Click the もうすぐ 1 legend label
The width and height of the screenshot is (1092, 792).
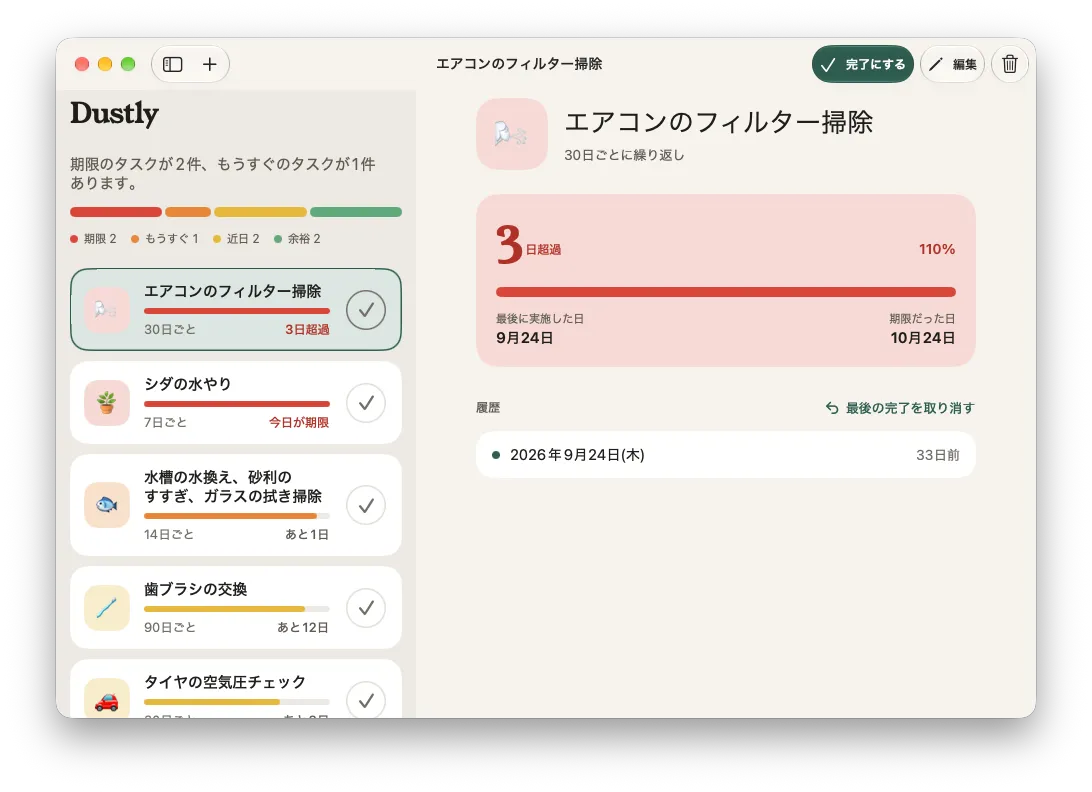point(165,239)
